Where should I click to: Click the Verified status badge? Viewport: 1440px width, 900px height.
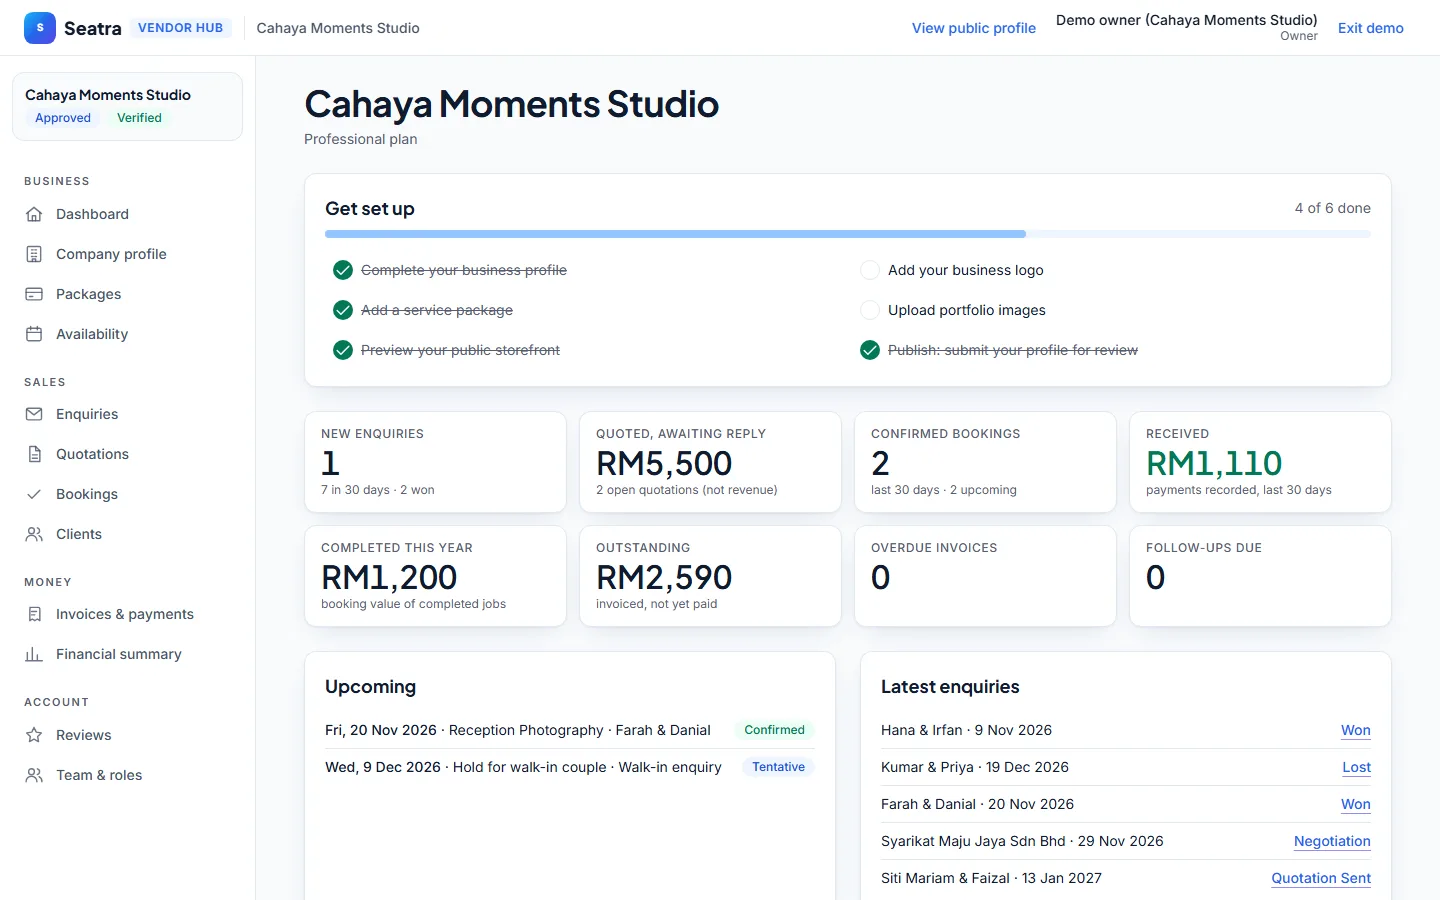point(139,118)
